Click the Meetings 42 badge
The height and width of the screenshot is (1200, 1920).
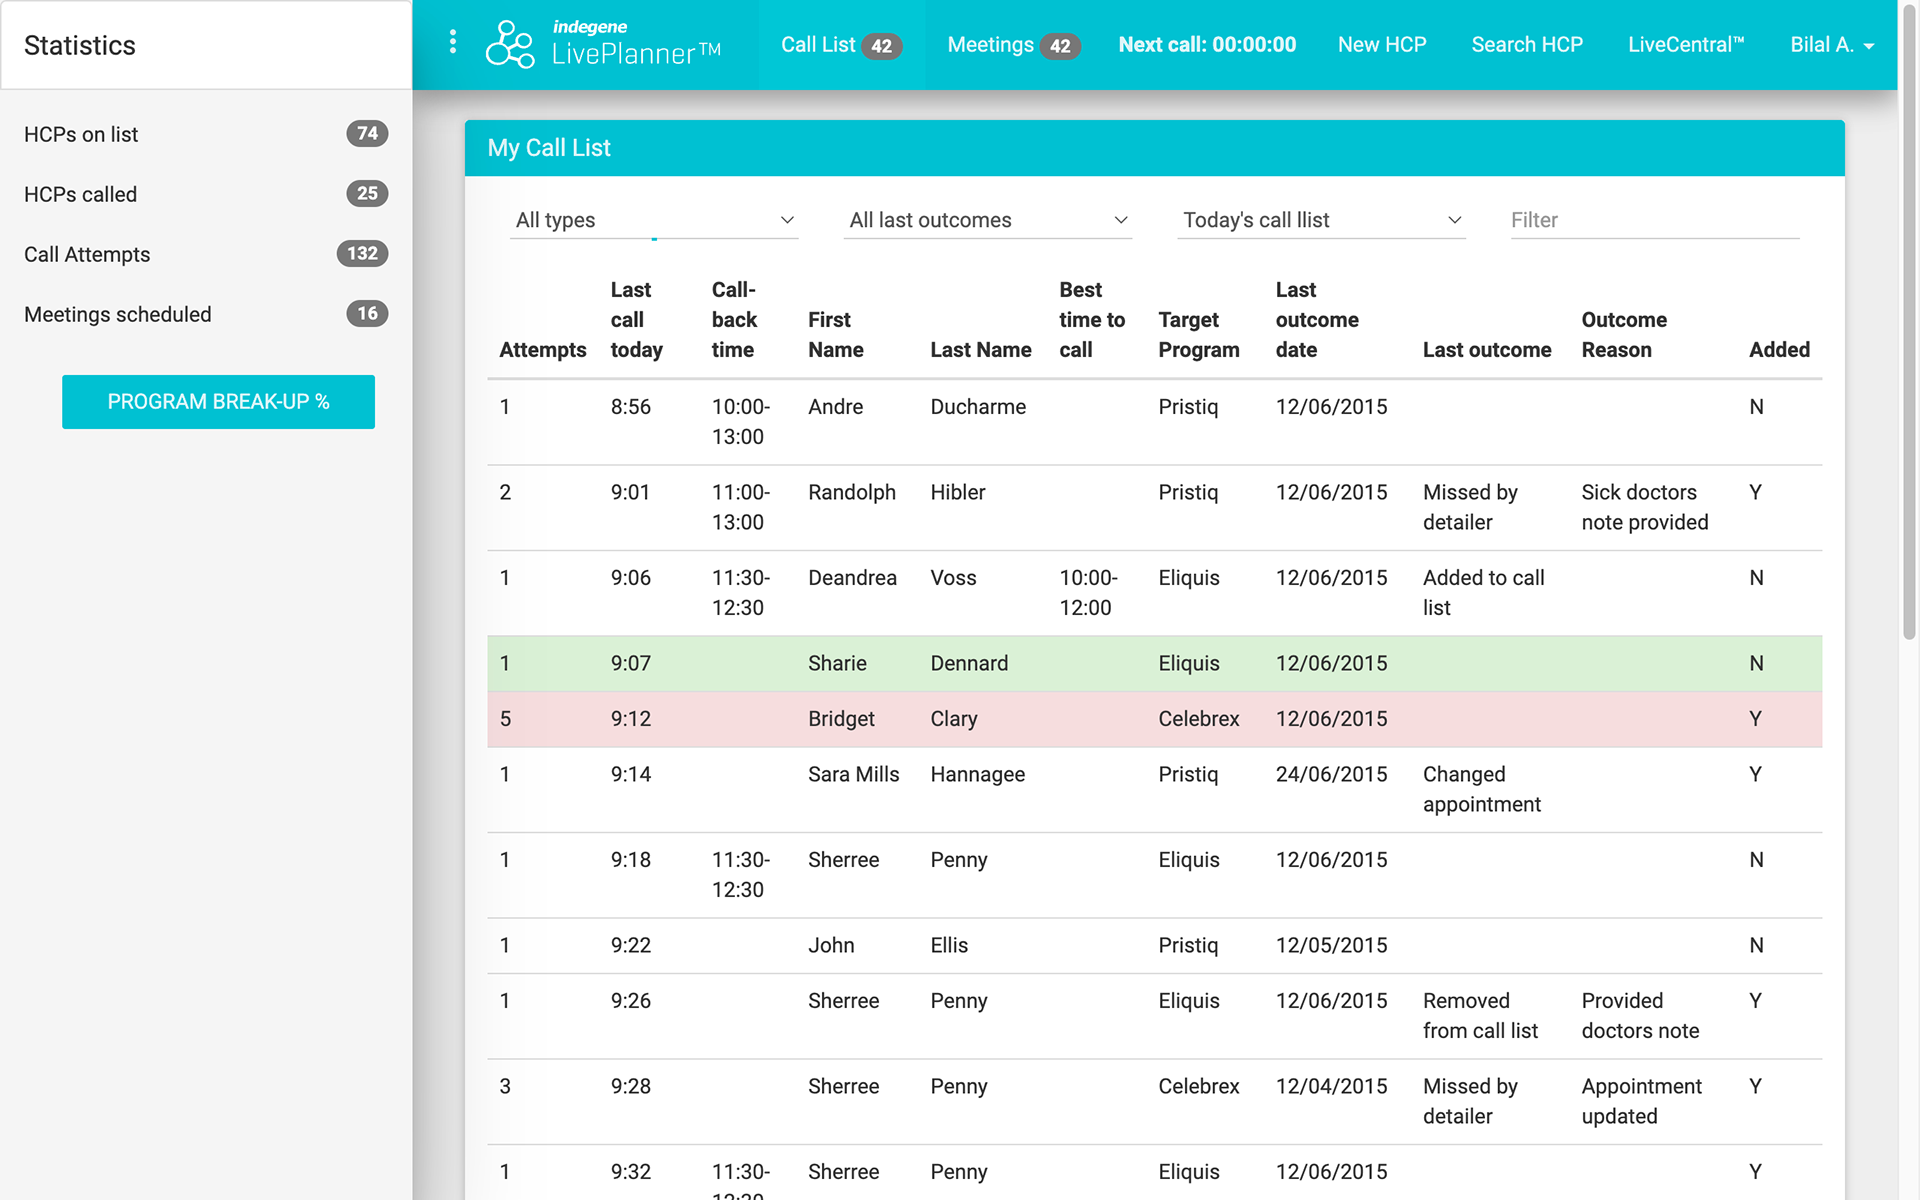click(x=1060, y=46)
